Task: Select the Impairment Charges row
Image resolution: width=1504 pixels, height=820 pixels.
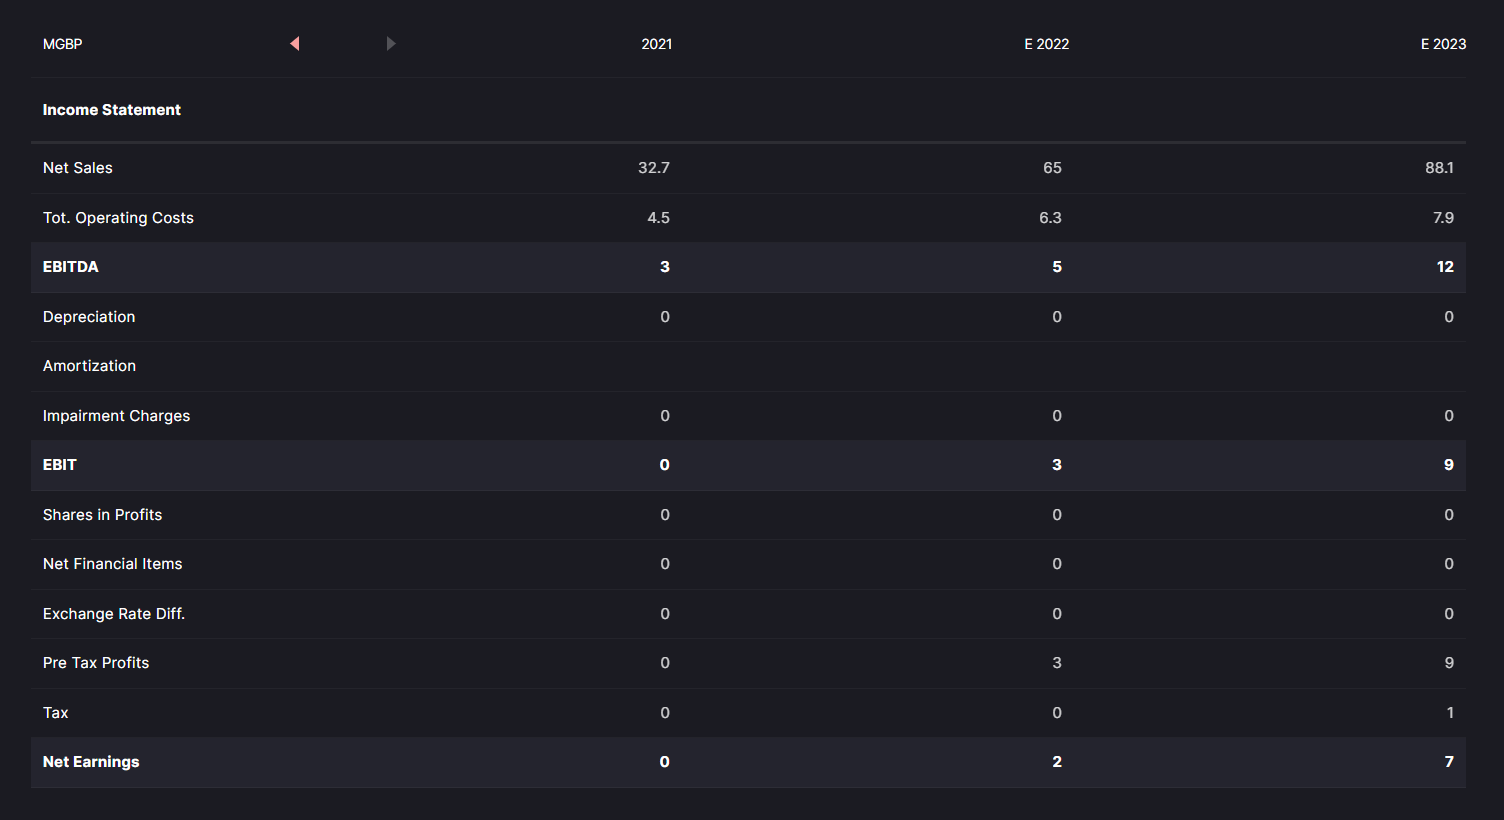Action: (x=116, y=416)
